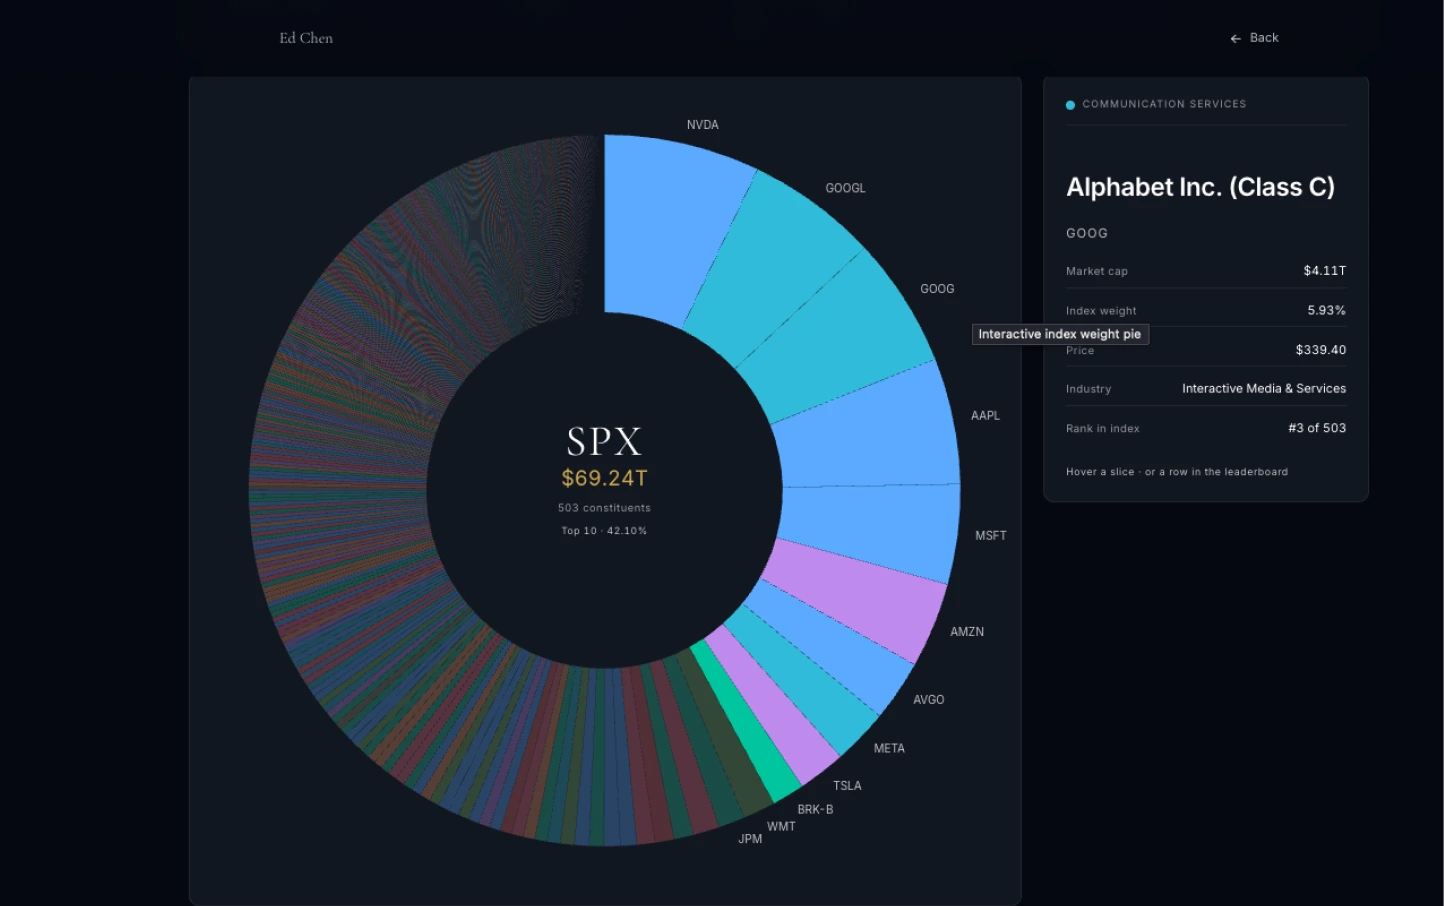Screen dimensions: 1444x906
Task: Click the $339.40 price value
Action: pos(1321,350)
